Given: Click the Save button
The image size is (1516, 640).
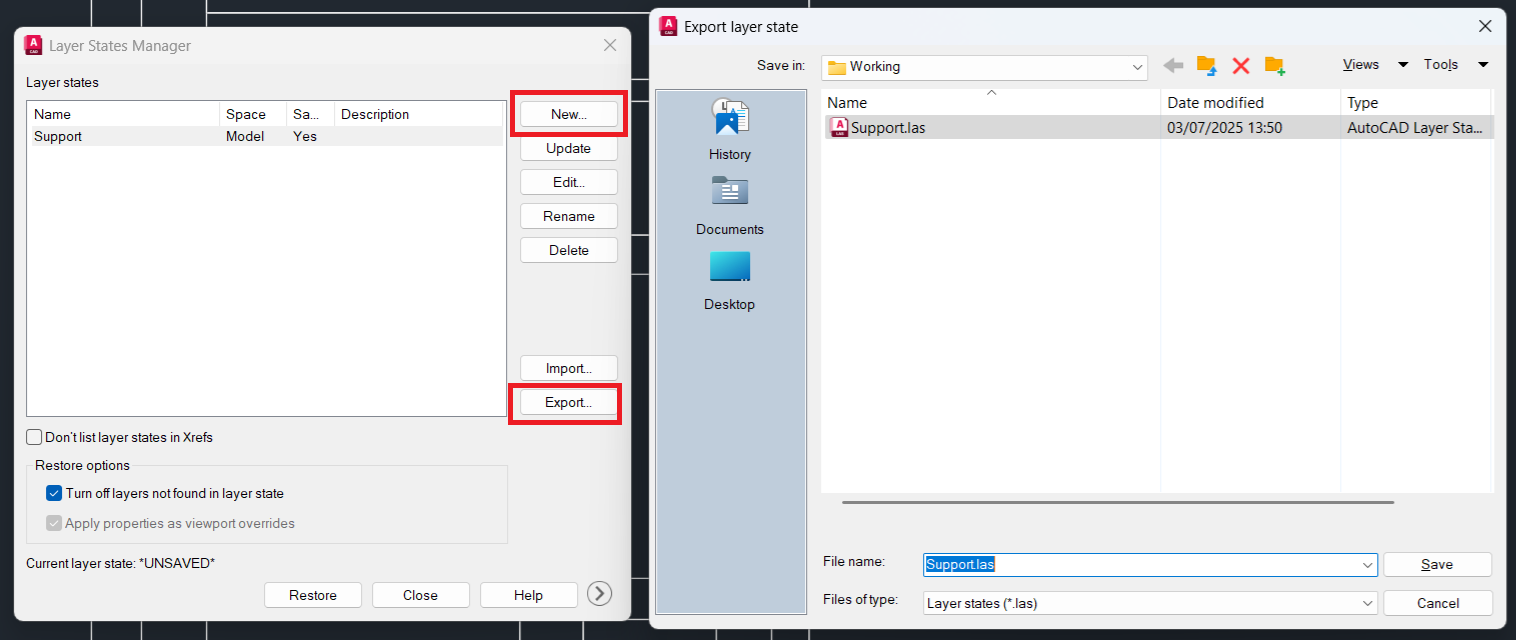Looking at the screenshot, I should tap(1437, 565).
